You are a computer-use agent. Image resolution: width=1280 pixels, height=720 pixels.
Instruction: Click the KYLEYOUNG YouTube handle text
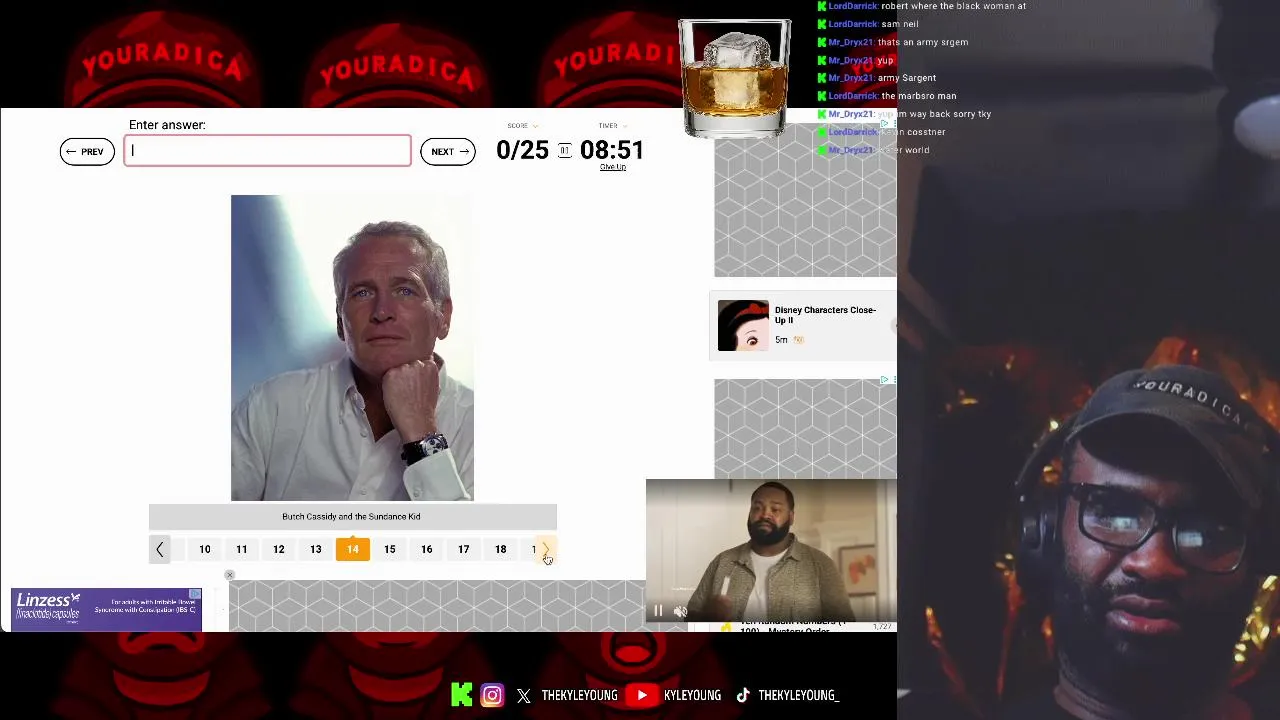point(692,695)
